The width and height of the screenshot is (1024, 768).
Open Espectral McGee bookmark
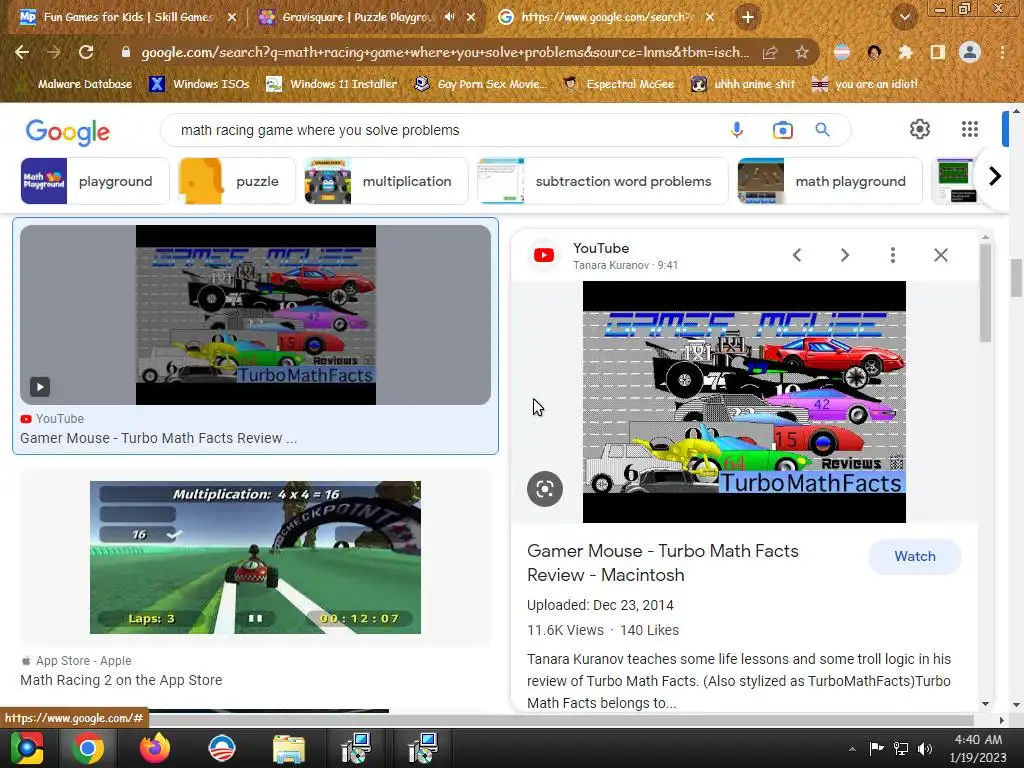point(618,84)
